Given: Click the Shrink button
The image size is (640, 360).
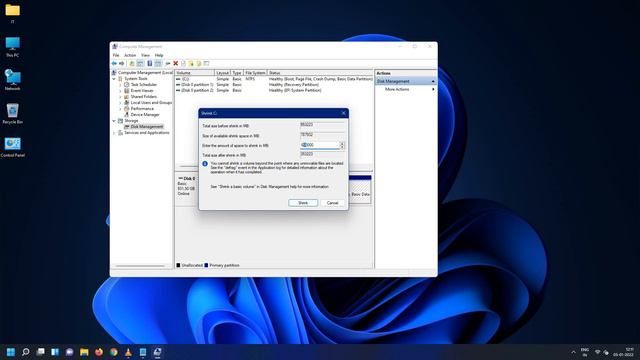Looking at the screenshot, I should [303, 203].
